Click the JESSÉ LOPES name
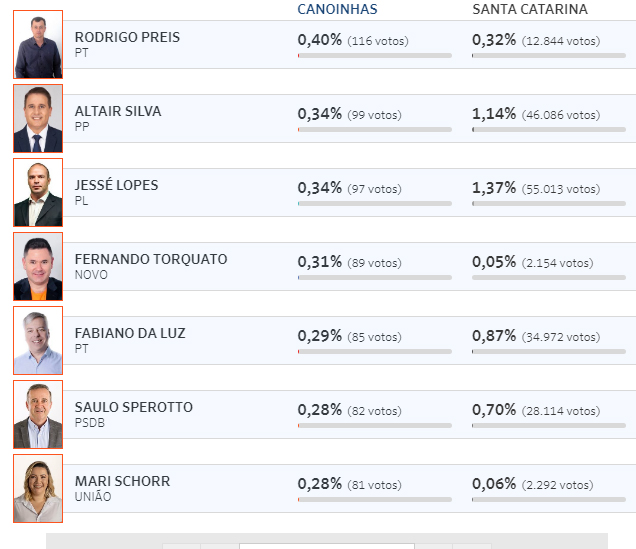The height and width of the screenshot is (549, 636). [116, 185]
